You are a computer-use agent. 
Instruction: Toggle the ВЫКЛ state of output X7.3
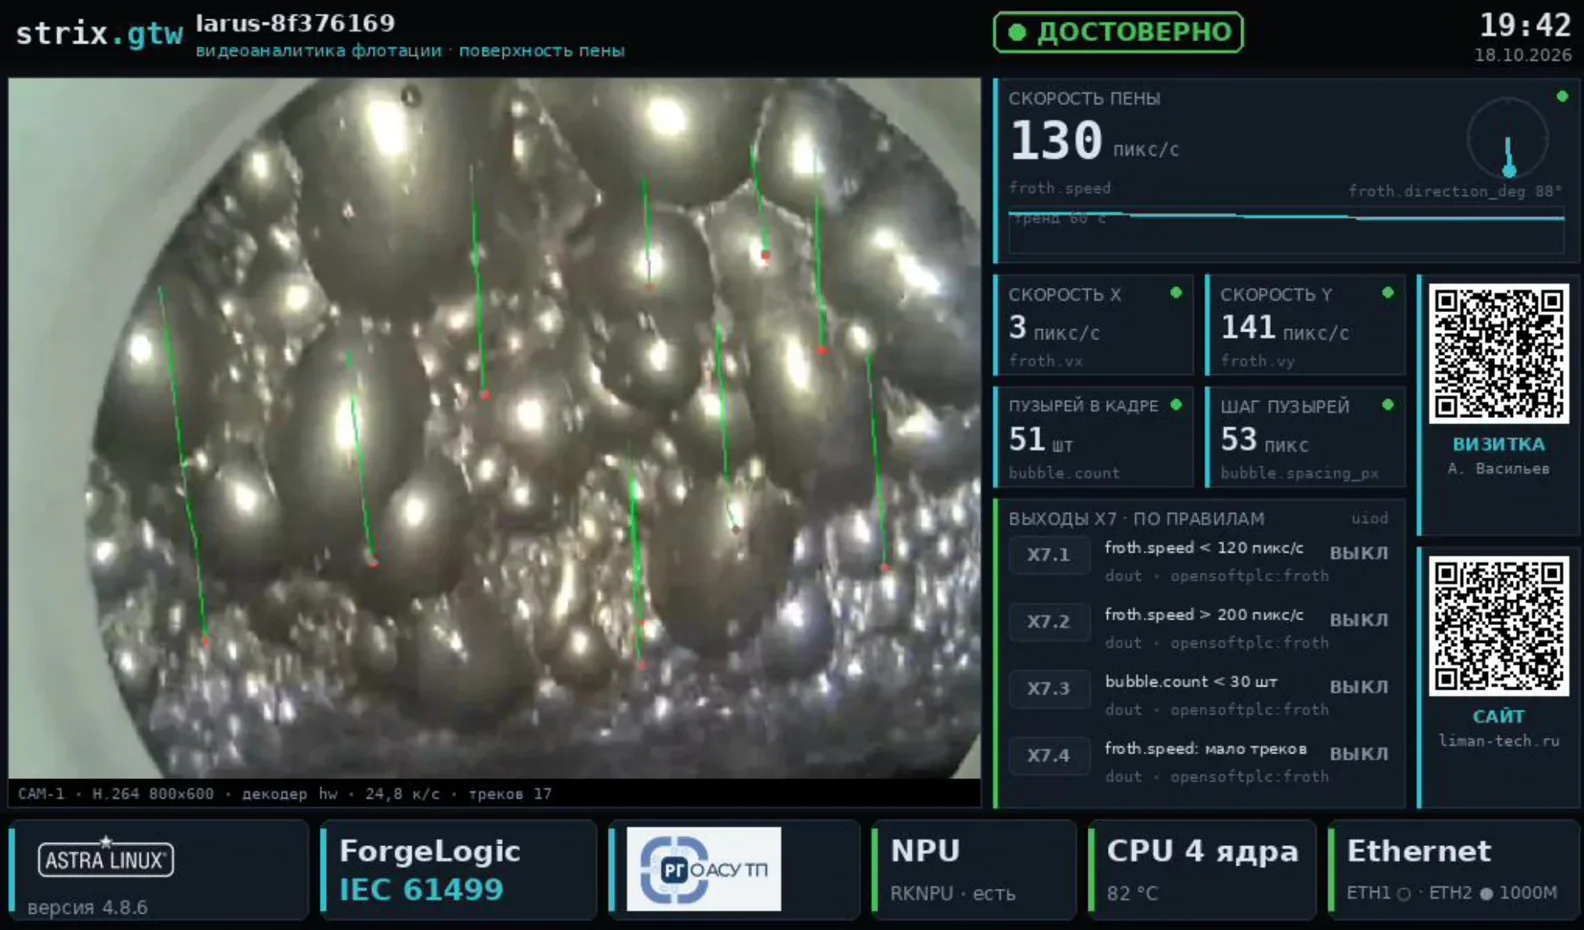click(x=1358, y=687)
